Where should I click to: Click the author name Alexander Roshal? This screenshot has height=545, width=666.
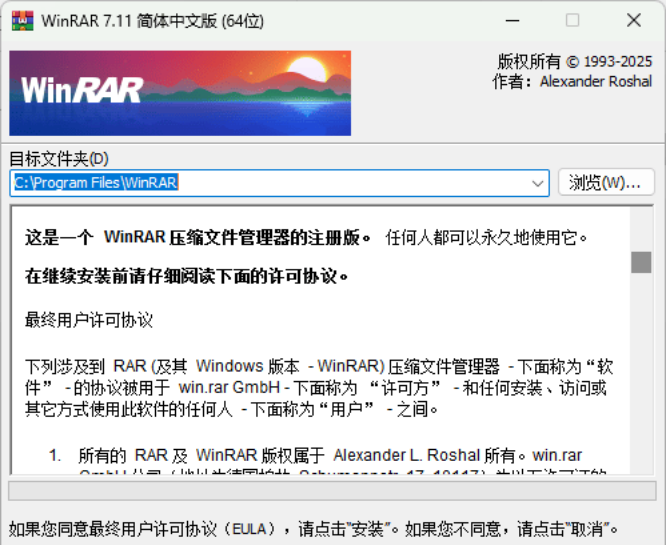tap(596, 81)
